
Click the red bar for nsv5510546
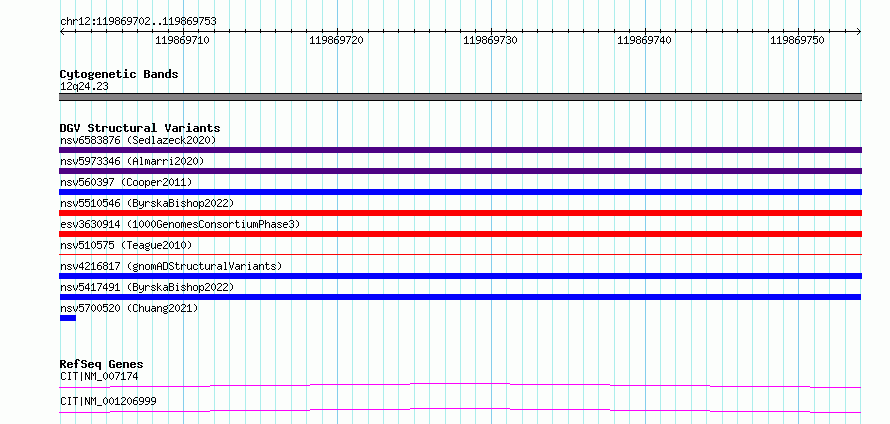point(460,213)
